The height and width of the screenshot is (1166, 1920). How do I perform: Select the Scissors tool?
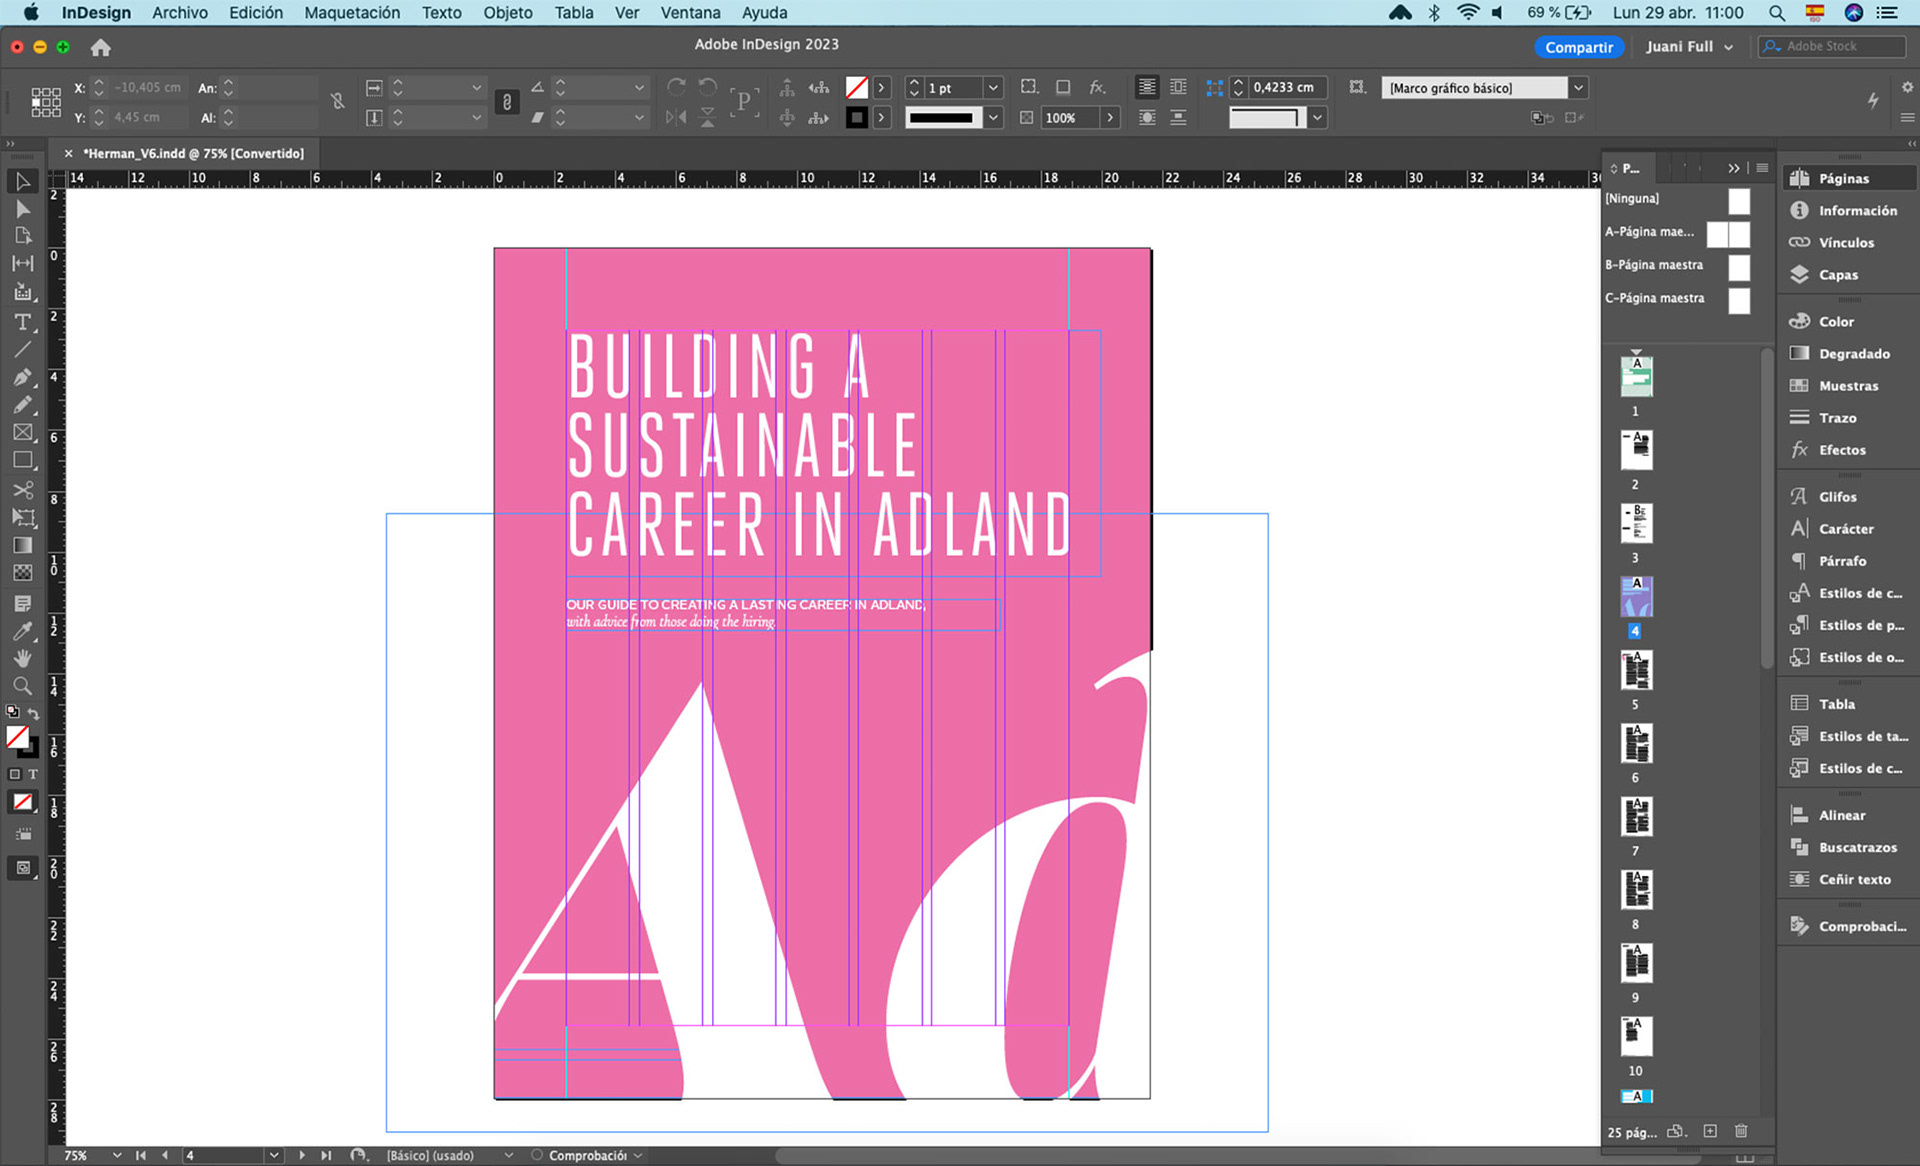pos(22,490)
